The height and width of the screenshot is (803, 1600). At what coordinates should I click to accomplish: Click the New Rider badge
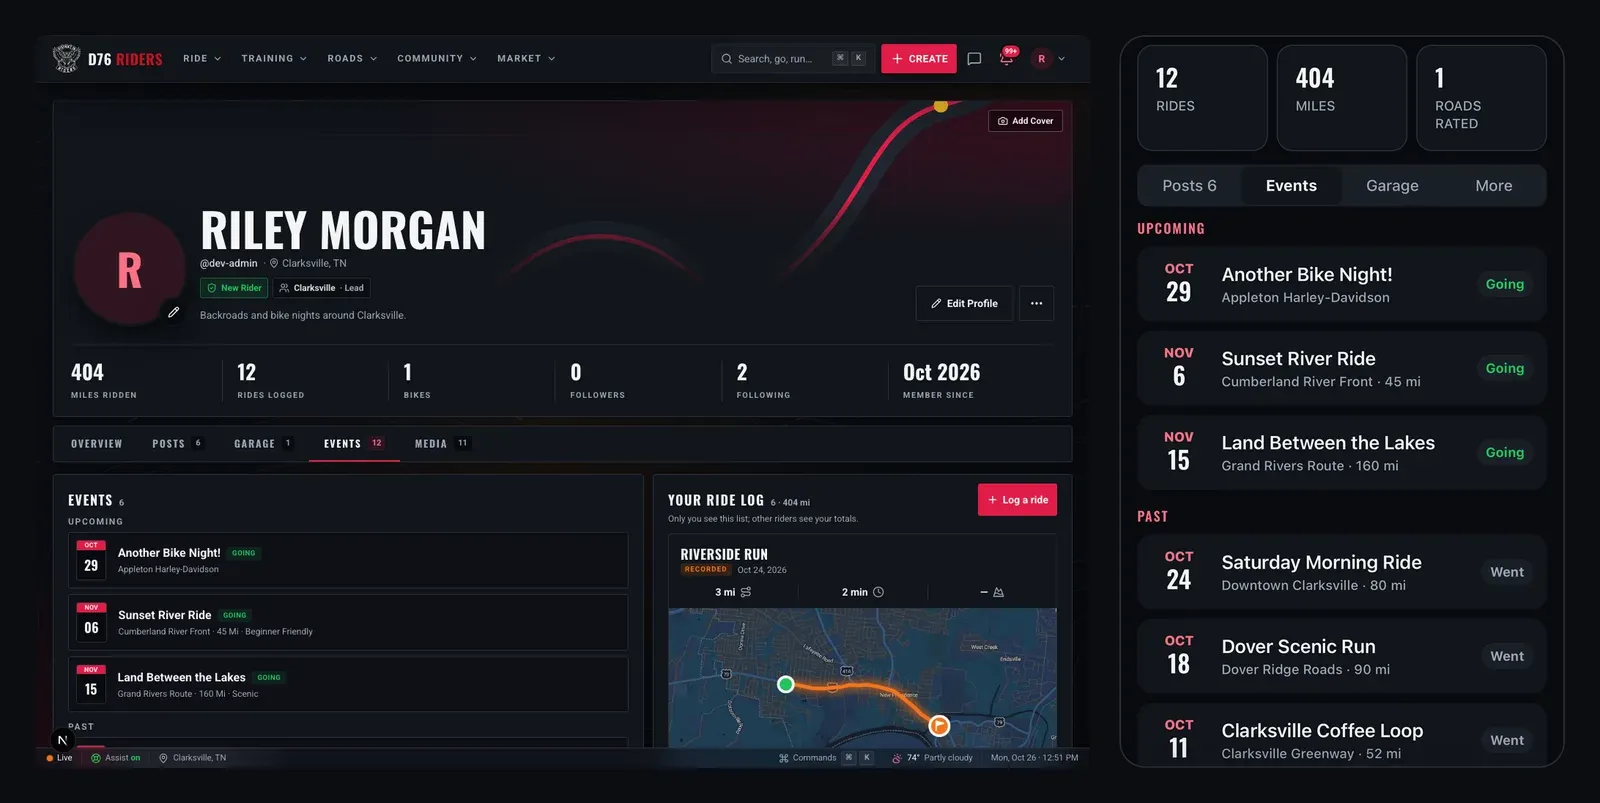(x=234, y=288)
